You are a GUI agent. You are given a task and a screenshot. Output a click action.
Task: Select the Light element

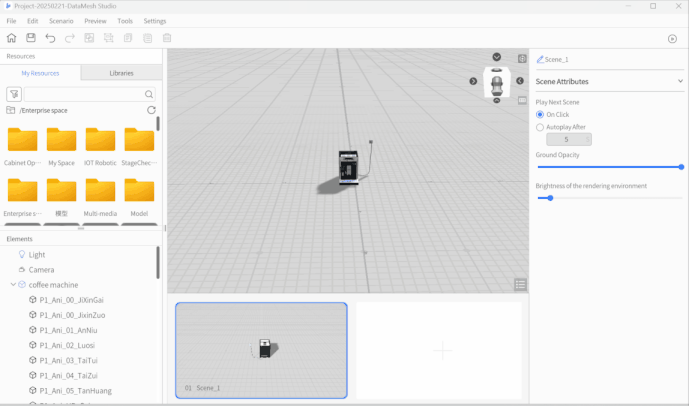[37, 255]
